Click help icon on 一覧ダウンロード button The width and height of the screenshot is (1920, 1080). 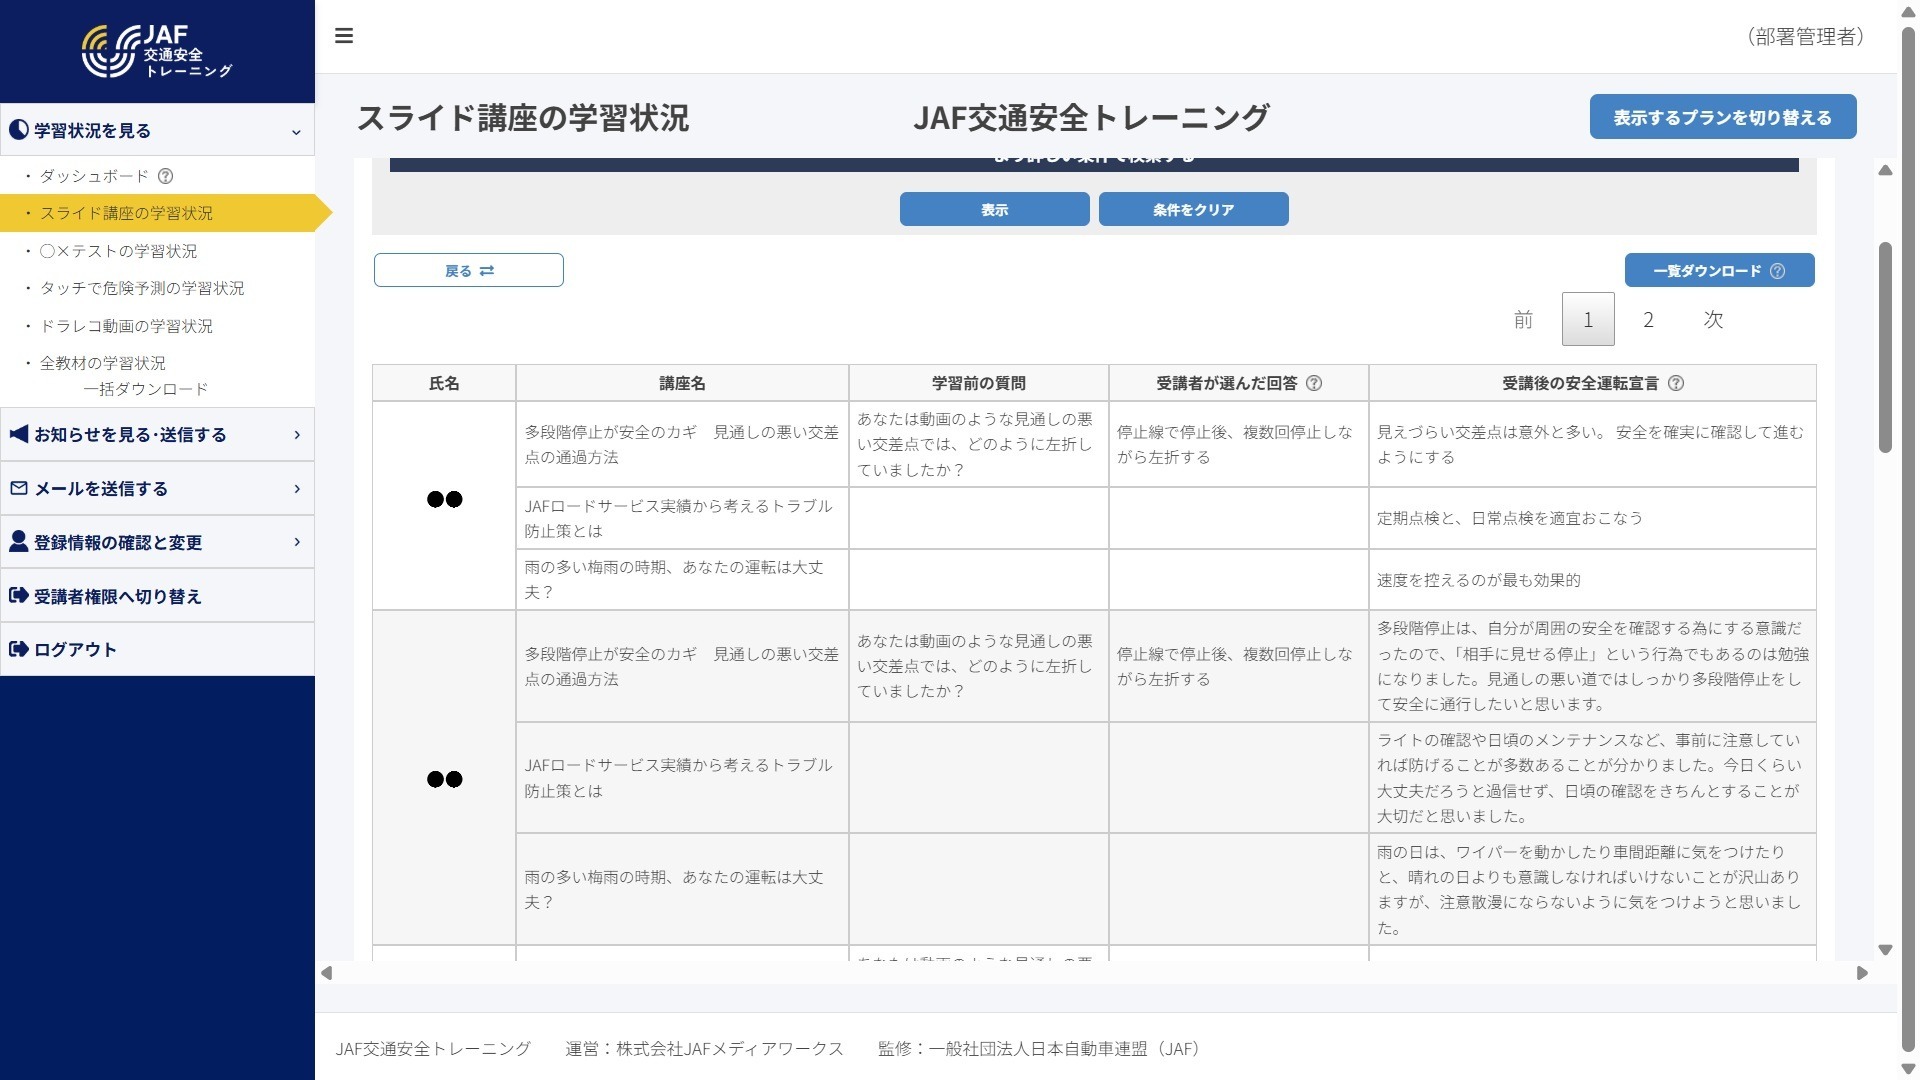click(1777, 271)
